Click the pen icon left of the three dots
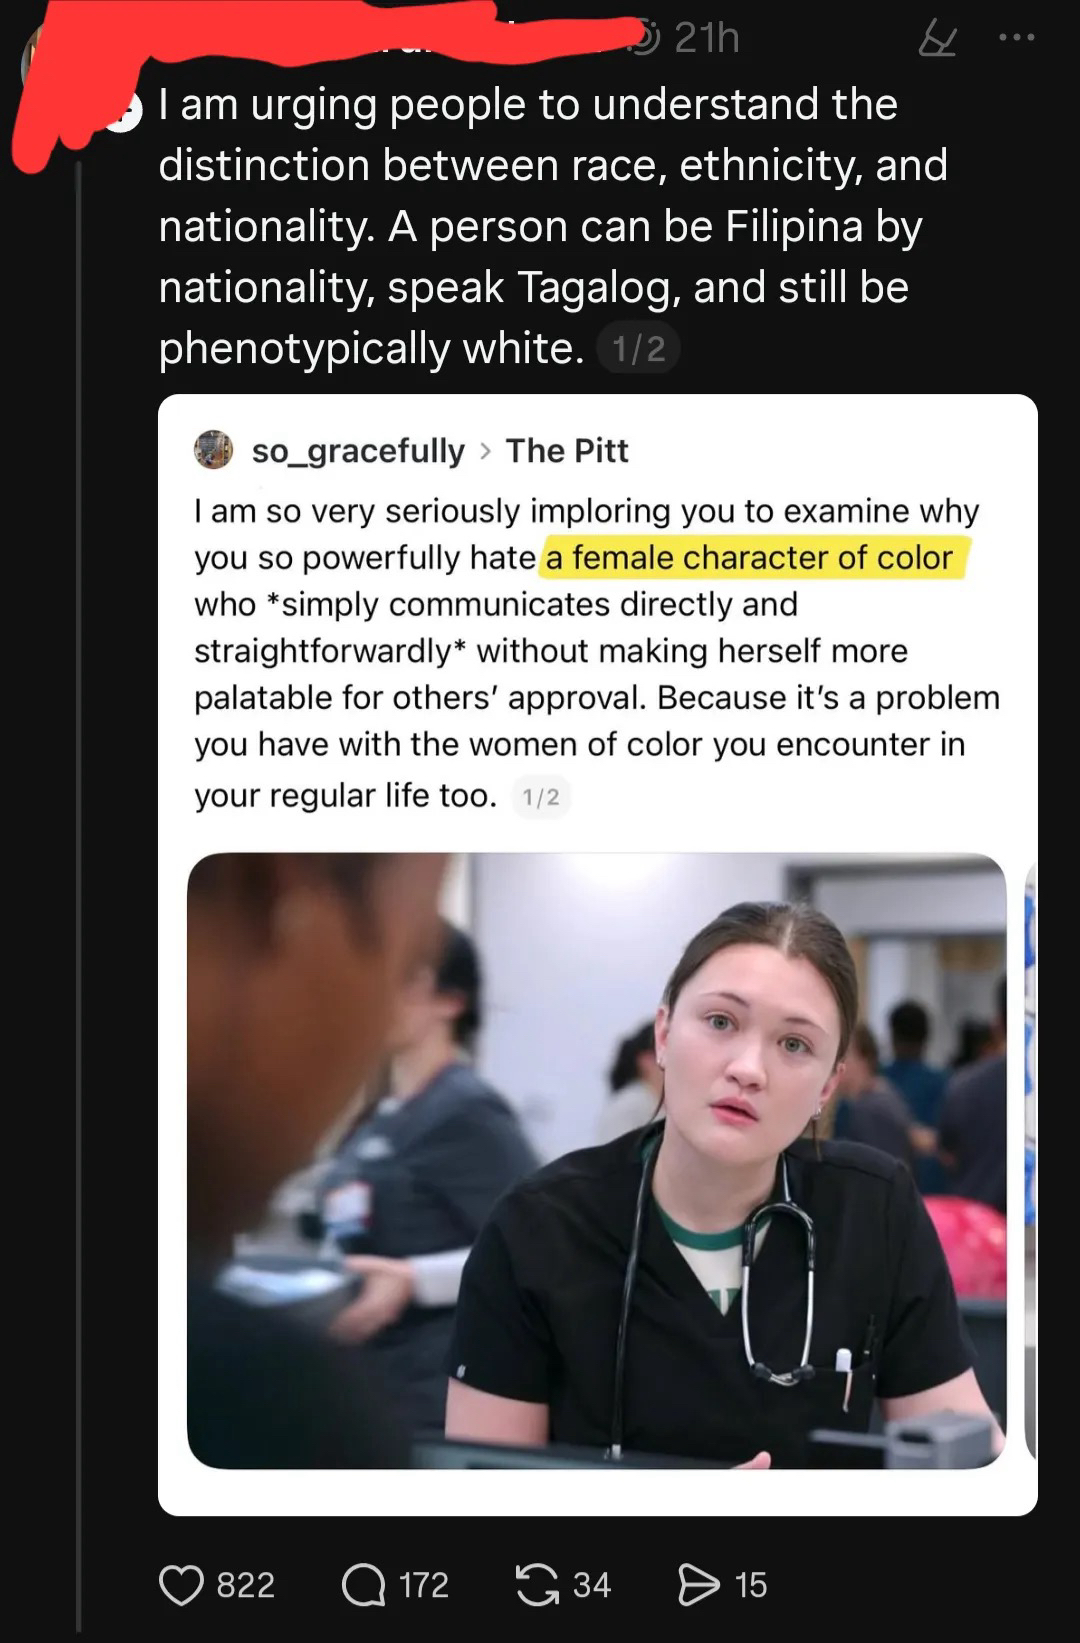The image size is (1080, 1643). (937, 39)
